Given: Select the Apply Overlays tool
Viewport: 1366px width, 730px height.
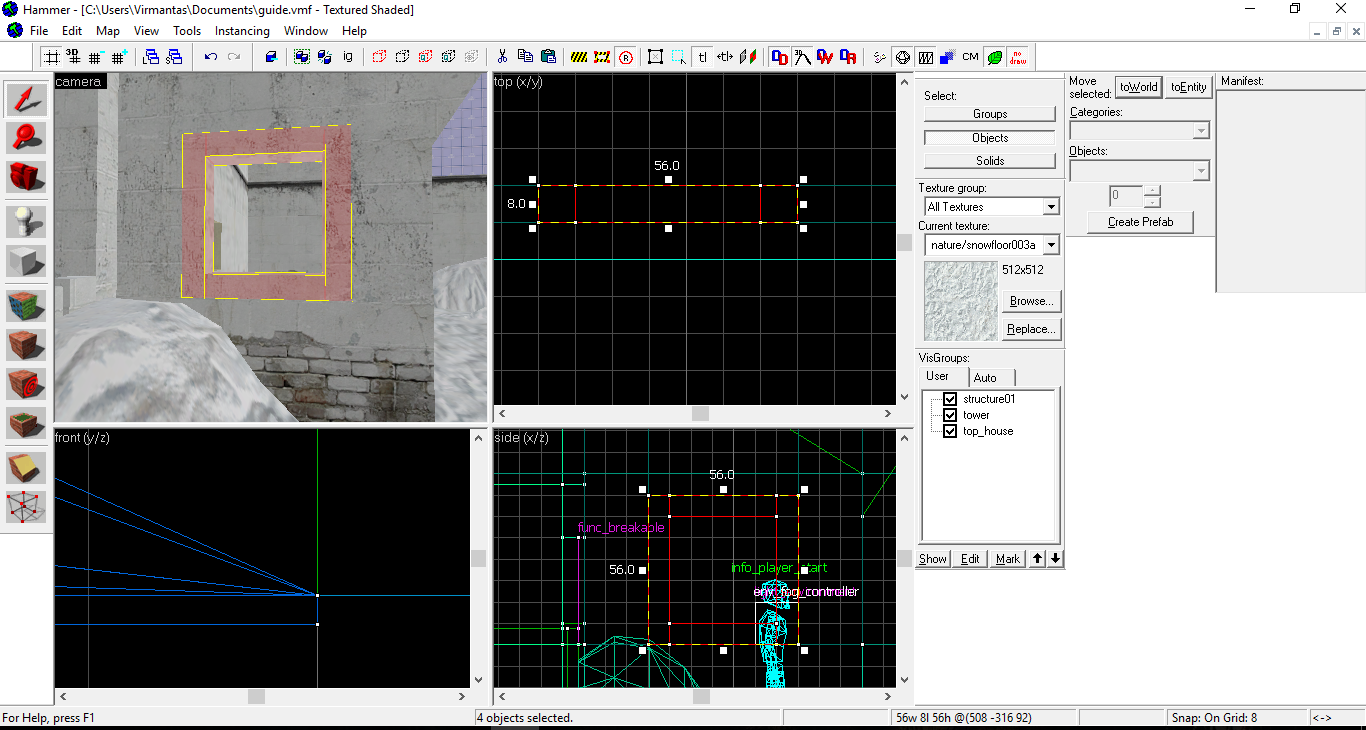Looking at the screenshot, I should pyautogui.click(x=27, y=423).
